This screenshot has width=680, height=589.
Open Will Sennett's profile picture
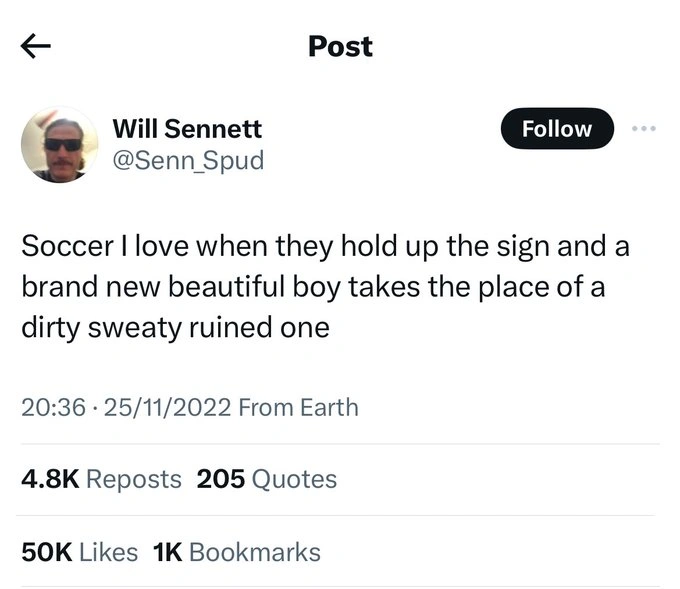coord(60,144)
